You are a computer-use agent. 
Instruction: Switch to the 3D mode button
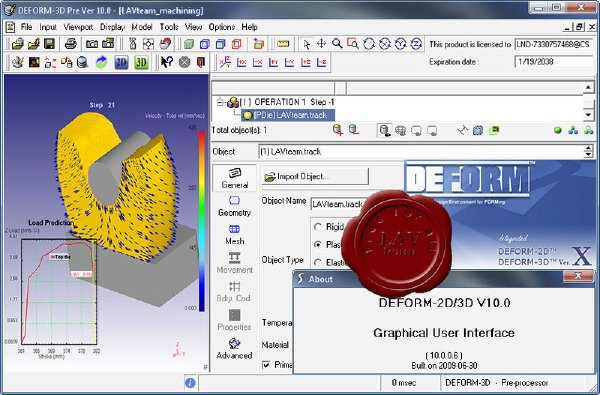point(141,62)
